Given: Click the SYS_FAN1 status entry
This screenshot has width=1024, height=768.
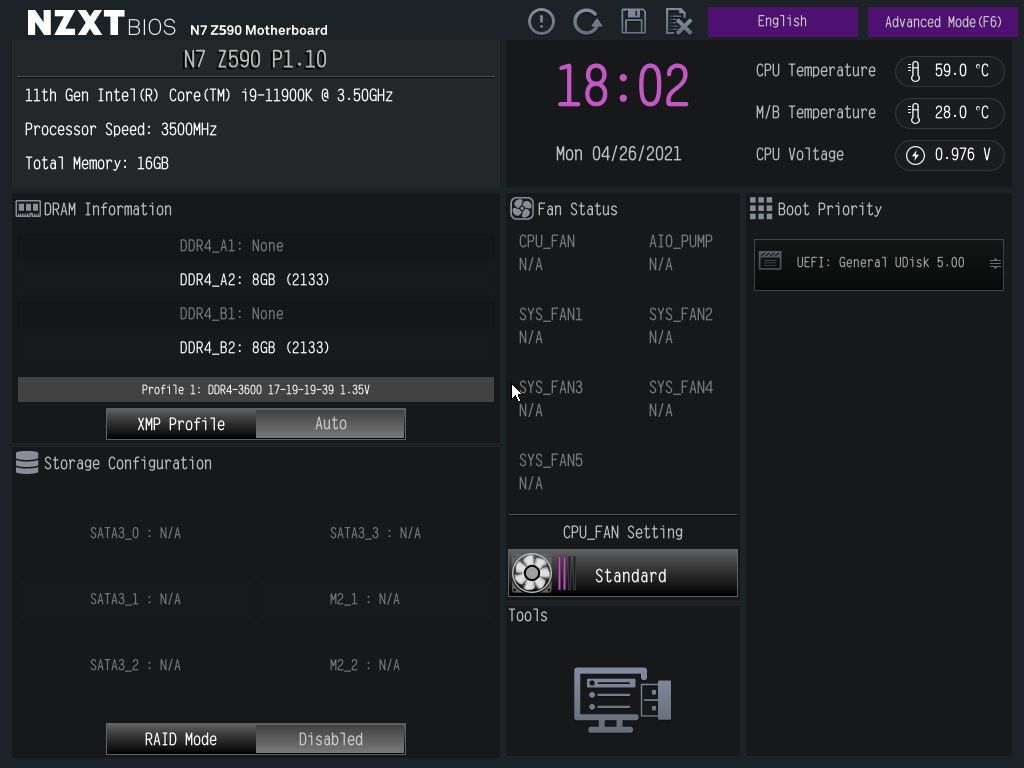Looking at the screenshot, I should (x=550, y=326).
